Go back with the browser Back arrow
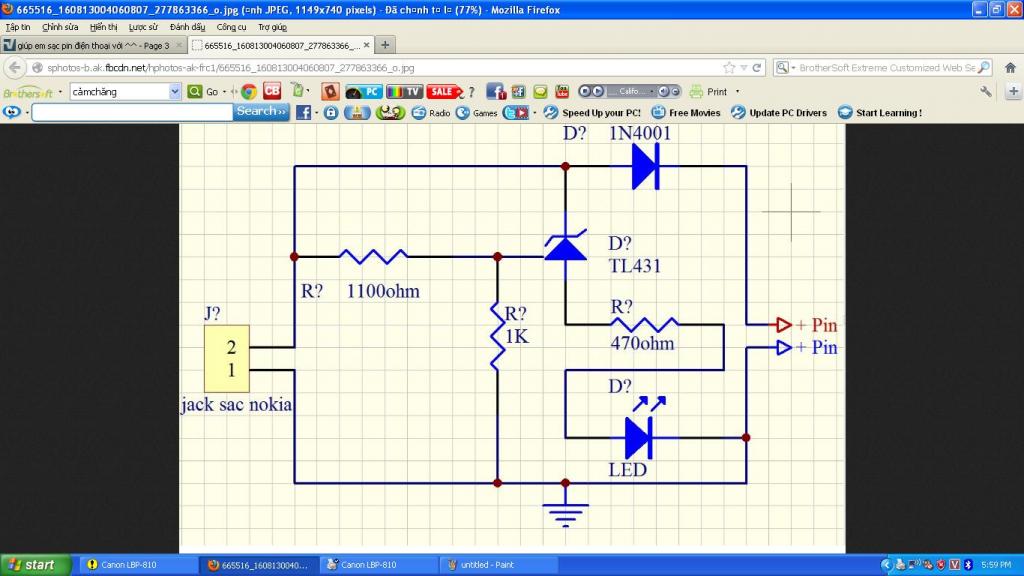This screenshot has height=576, width=1024. coord(14,67)
